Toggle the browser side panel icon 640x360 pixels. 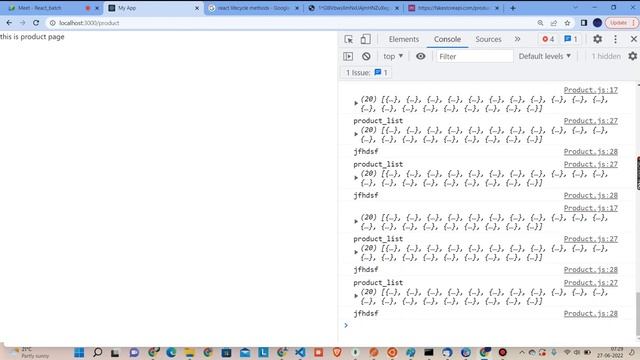(584, 23)
